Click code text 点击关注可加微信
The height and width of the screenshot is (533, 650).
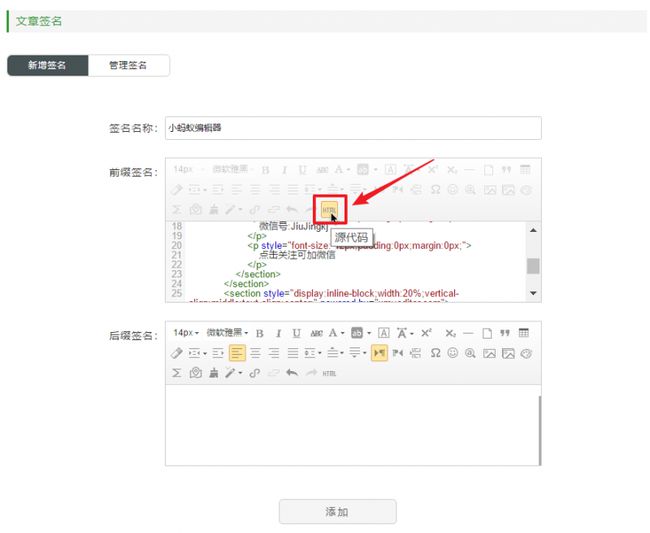pyautogui.click(x=297, y=255)
